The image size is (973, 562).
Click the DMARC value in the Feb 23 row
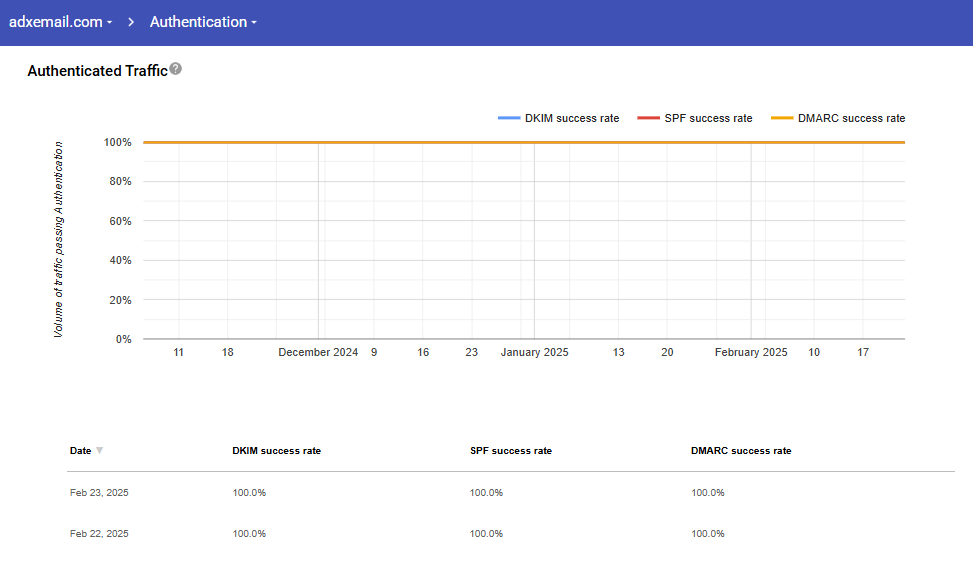pyautogui.click(x=707, y=493)
